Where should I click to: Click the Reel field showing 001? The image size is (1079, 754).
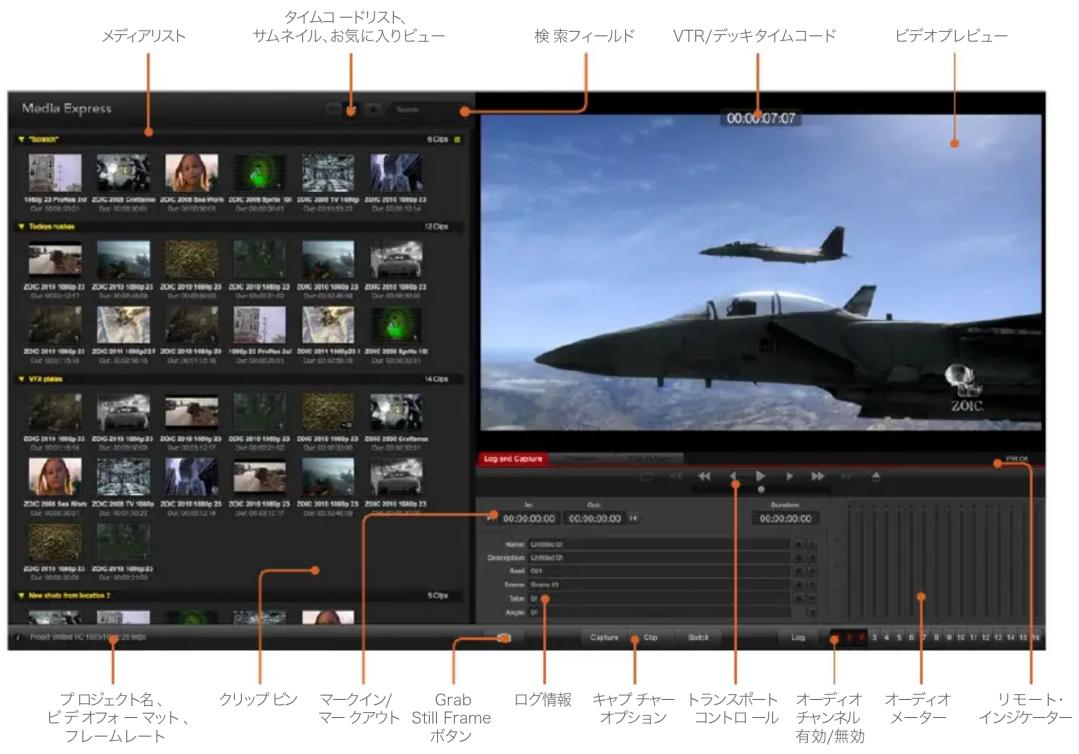point(659,571)
